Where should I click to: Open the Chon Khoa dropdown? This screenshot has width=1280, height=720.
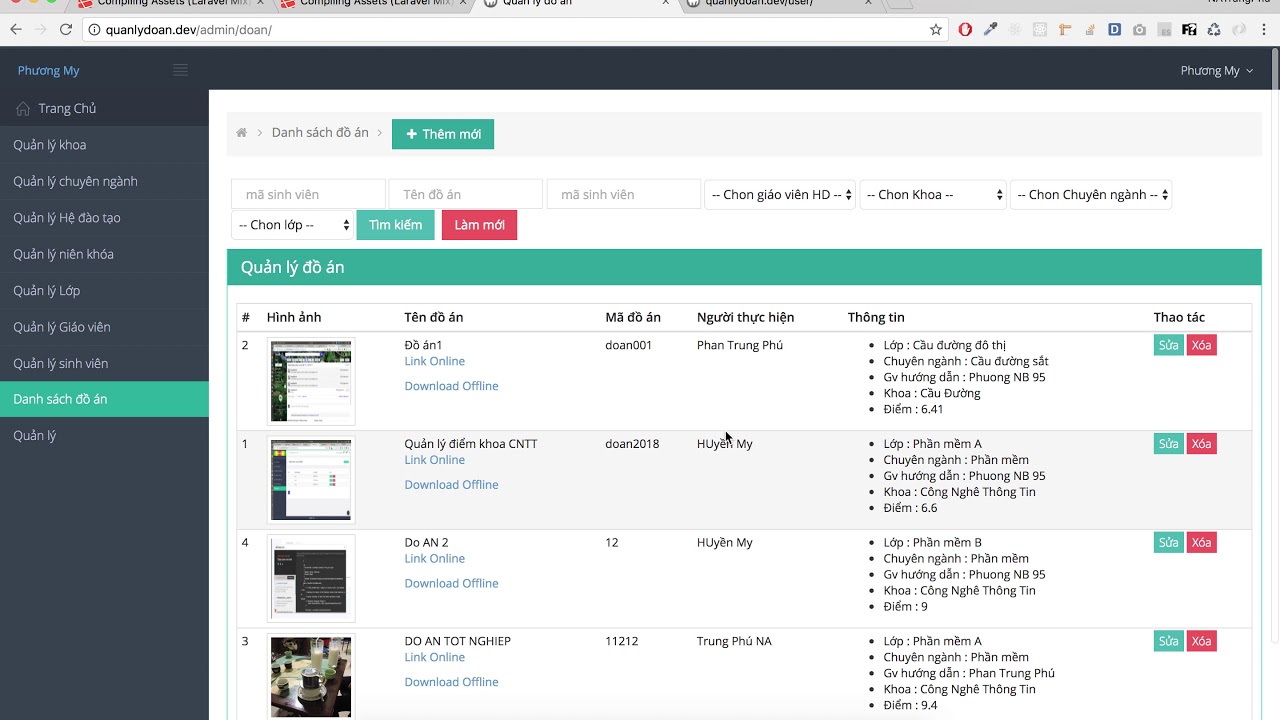(x=933, y=195)
